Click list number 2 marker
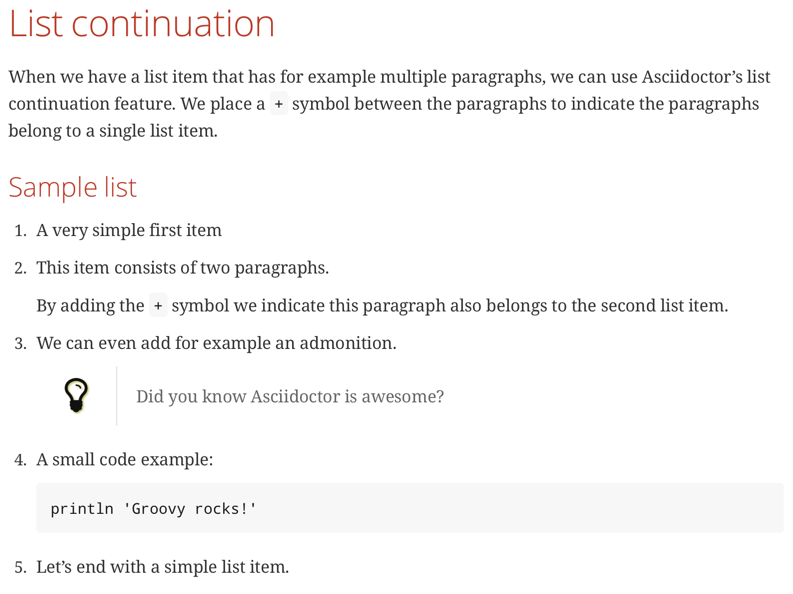 point(20,269)
